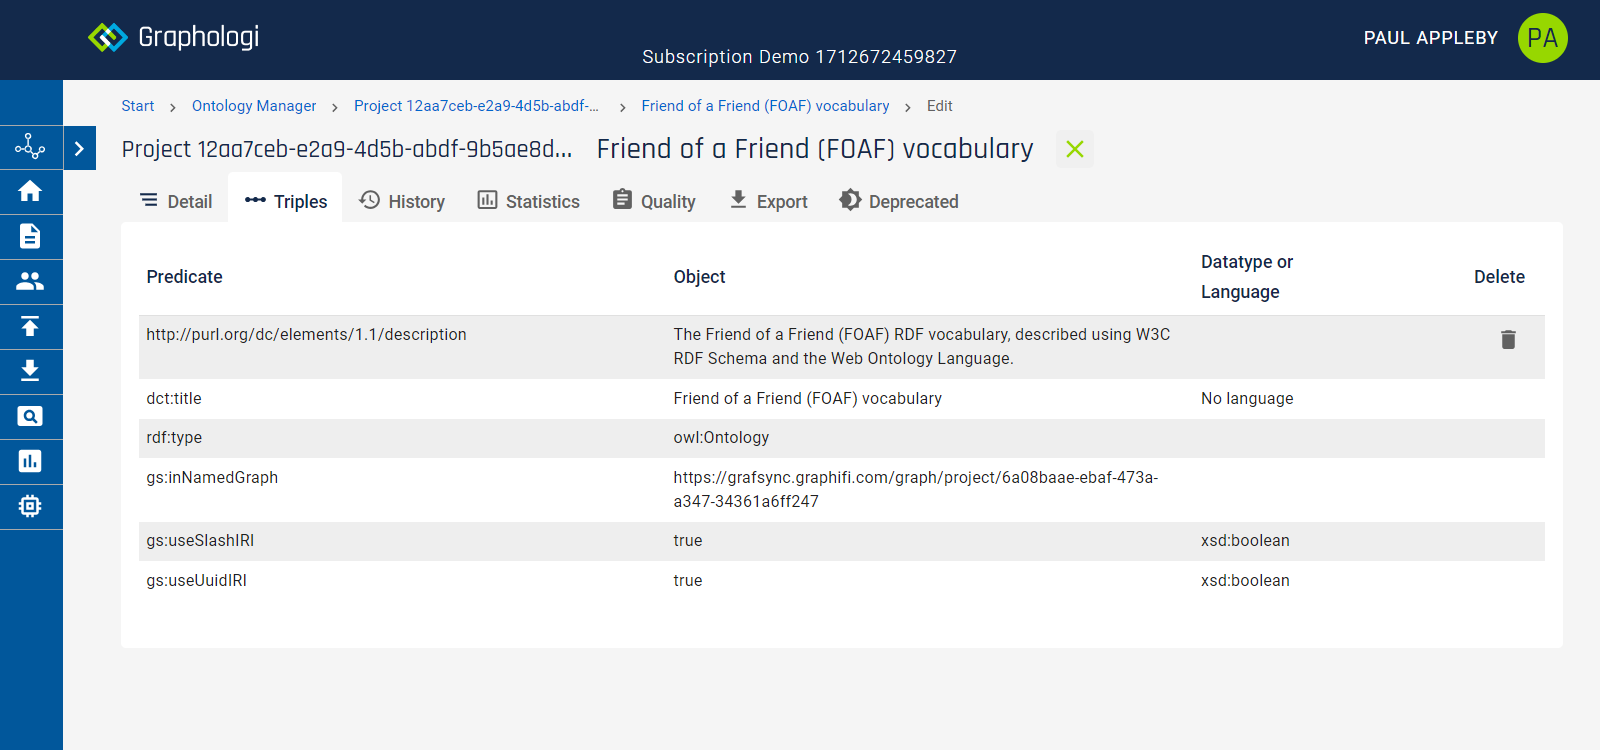Open the users group sidebar icon
The height and width of the screenshot is (750, 1600).
click(x=30, y=281)
